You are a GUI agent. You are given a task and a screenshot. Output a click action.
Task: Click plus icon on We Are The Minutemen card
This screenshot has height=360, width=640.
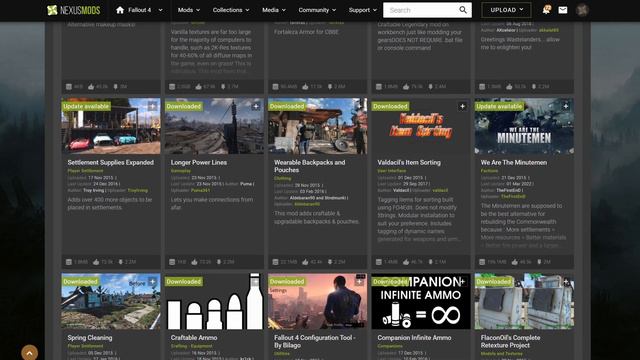(x=566, y=107)
